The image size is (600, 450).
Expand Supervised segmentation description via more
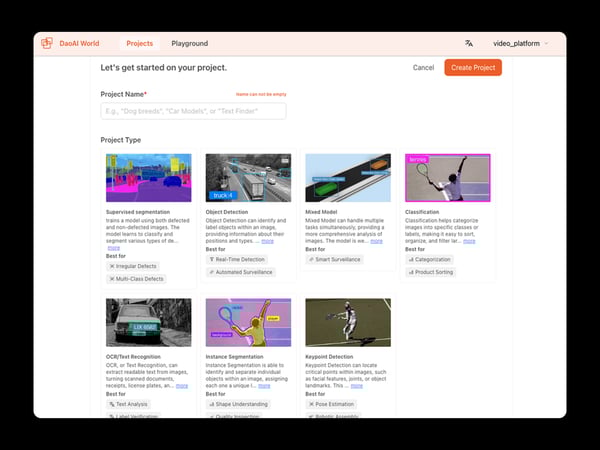click(x=113, y=247)
